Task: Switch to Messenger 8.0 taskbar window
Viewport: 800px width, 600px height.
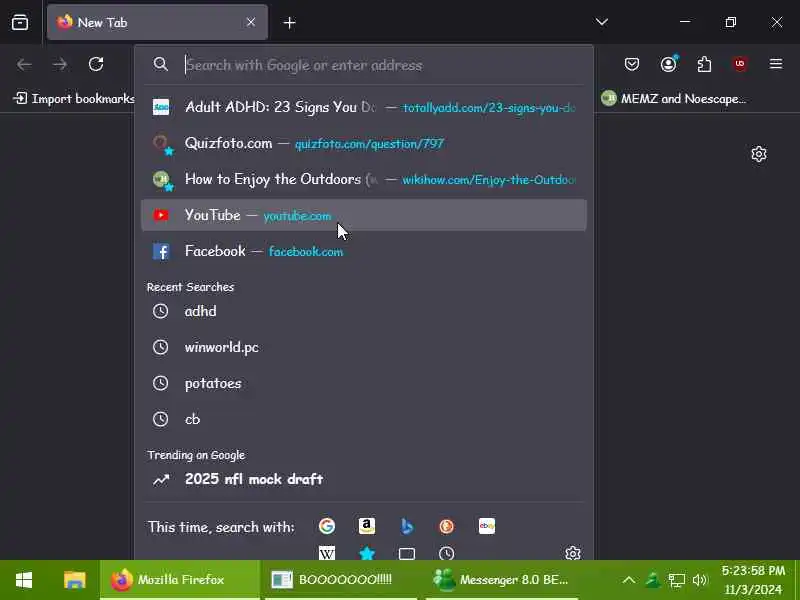Action: point(501,580)
